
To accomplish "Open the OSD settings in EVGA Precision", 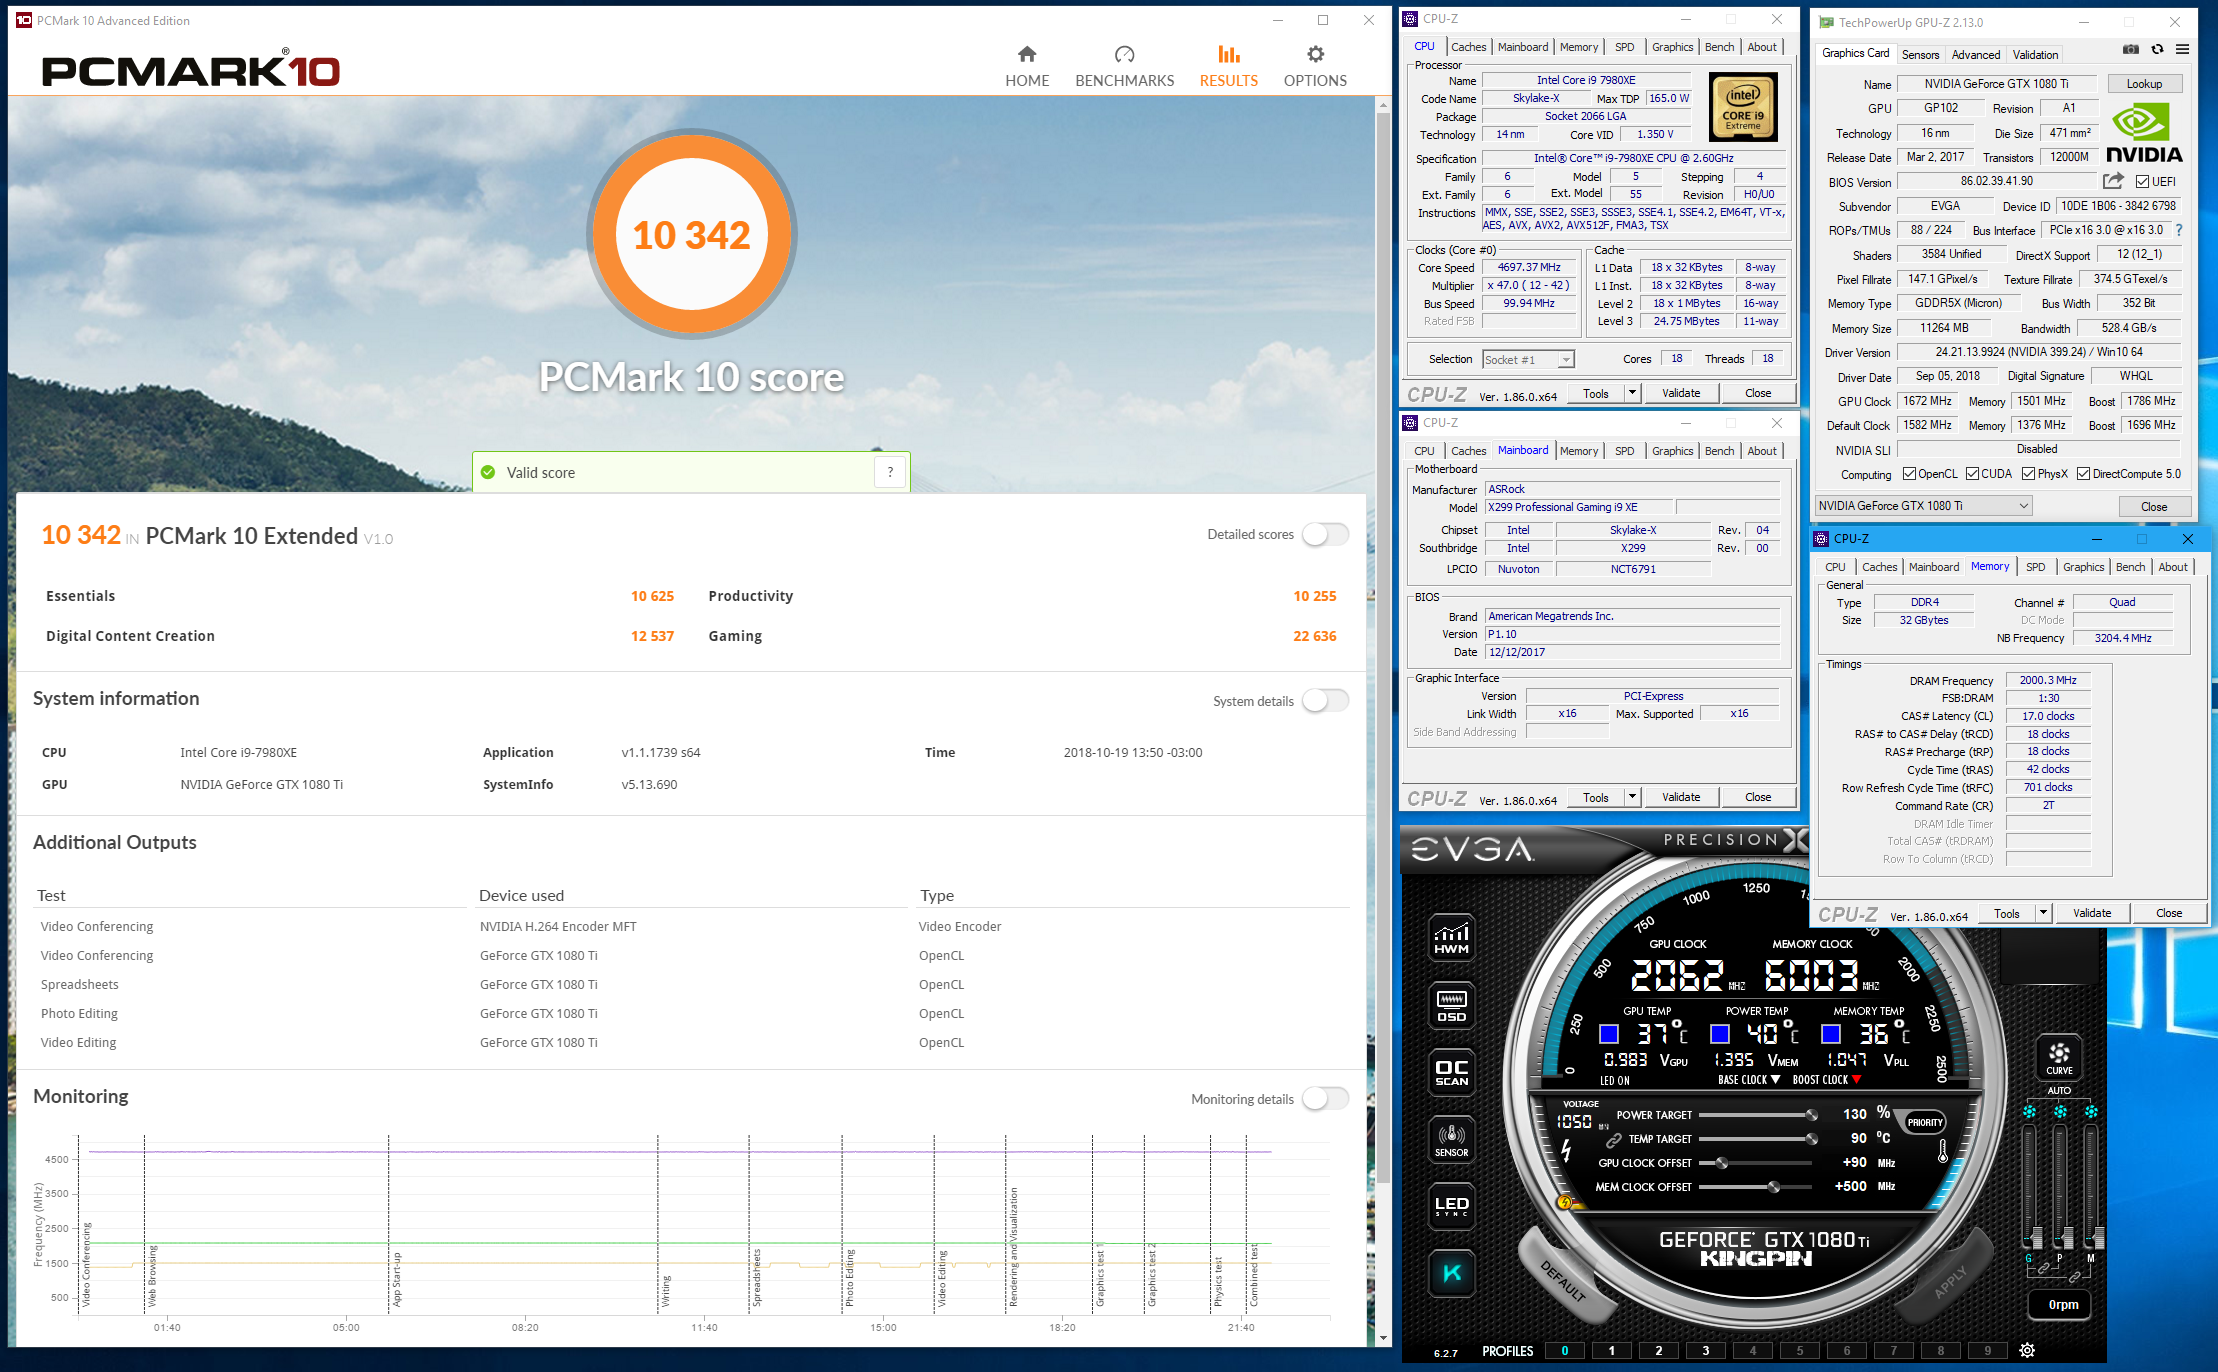I will click(1451, 1005).
